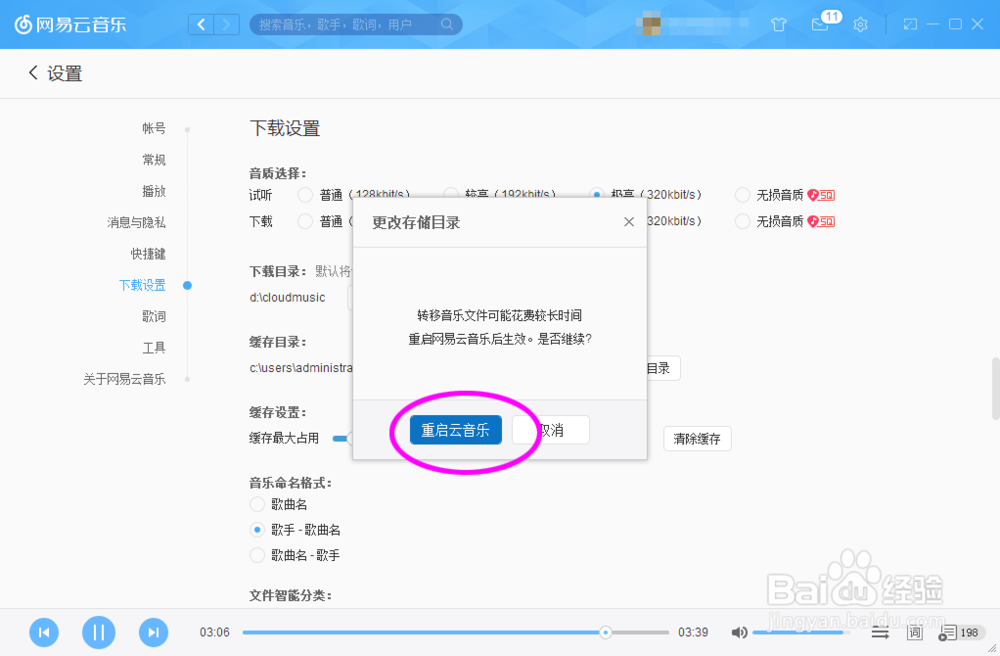1000x656 pixels.
Task: Select 试听 普通 128kbit/s radio
Action: click(x=305, y=194)
